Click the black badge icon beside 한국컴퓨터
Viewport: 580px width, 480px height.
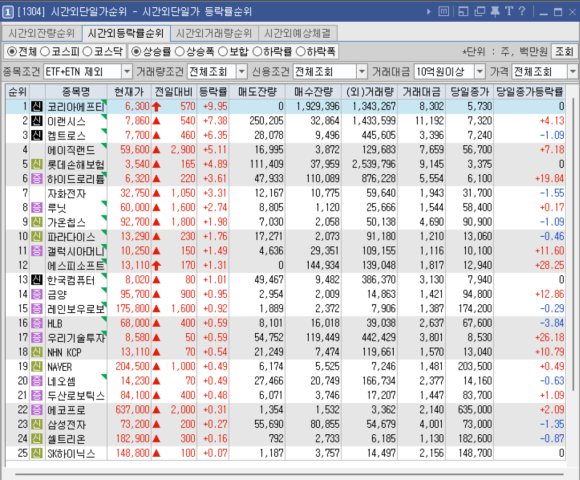click(x=37, y=280)
